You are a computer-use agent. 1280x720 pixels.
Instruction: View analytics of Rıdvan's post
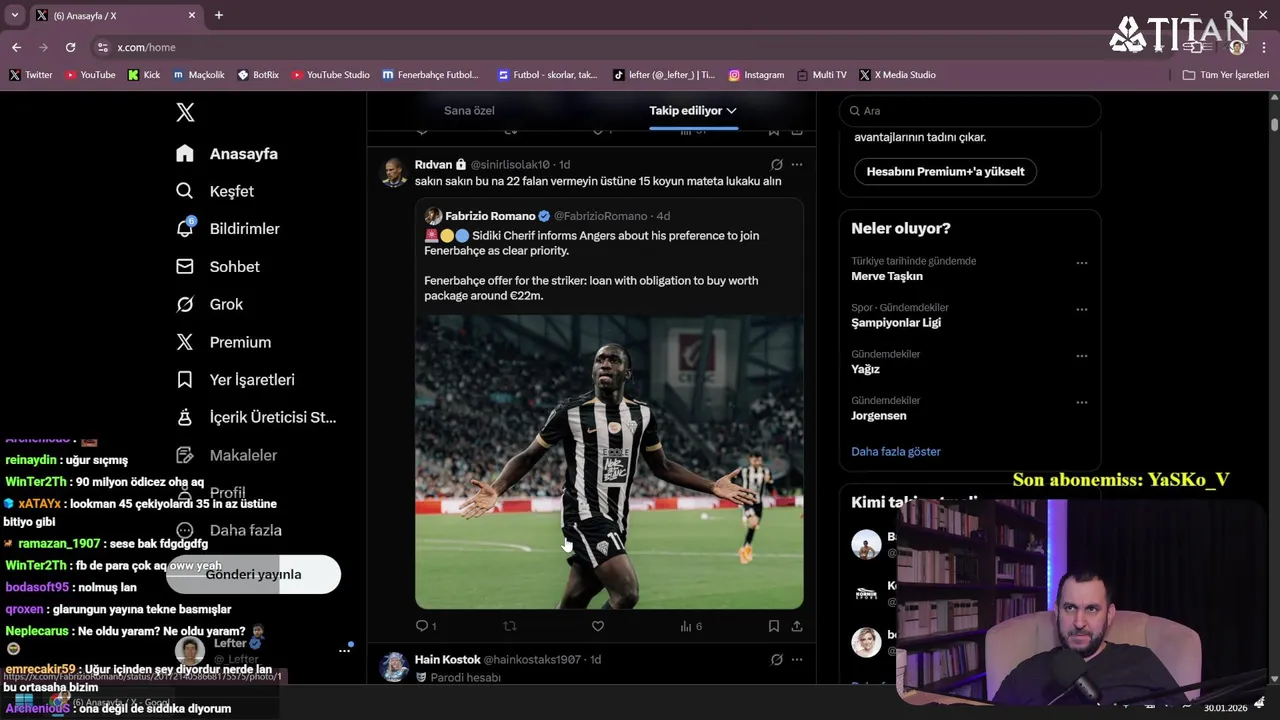click(691, 626)
